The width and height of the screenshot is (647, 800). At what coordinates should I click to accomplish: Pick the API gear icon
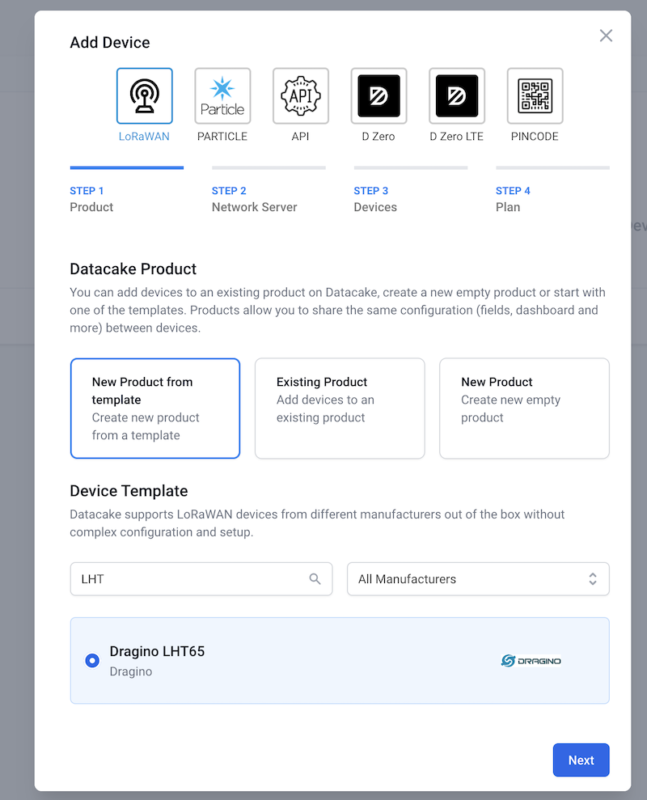click(x=301, y=96)
